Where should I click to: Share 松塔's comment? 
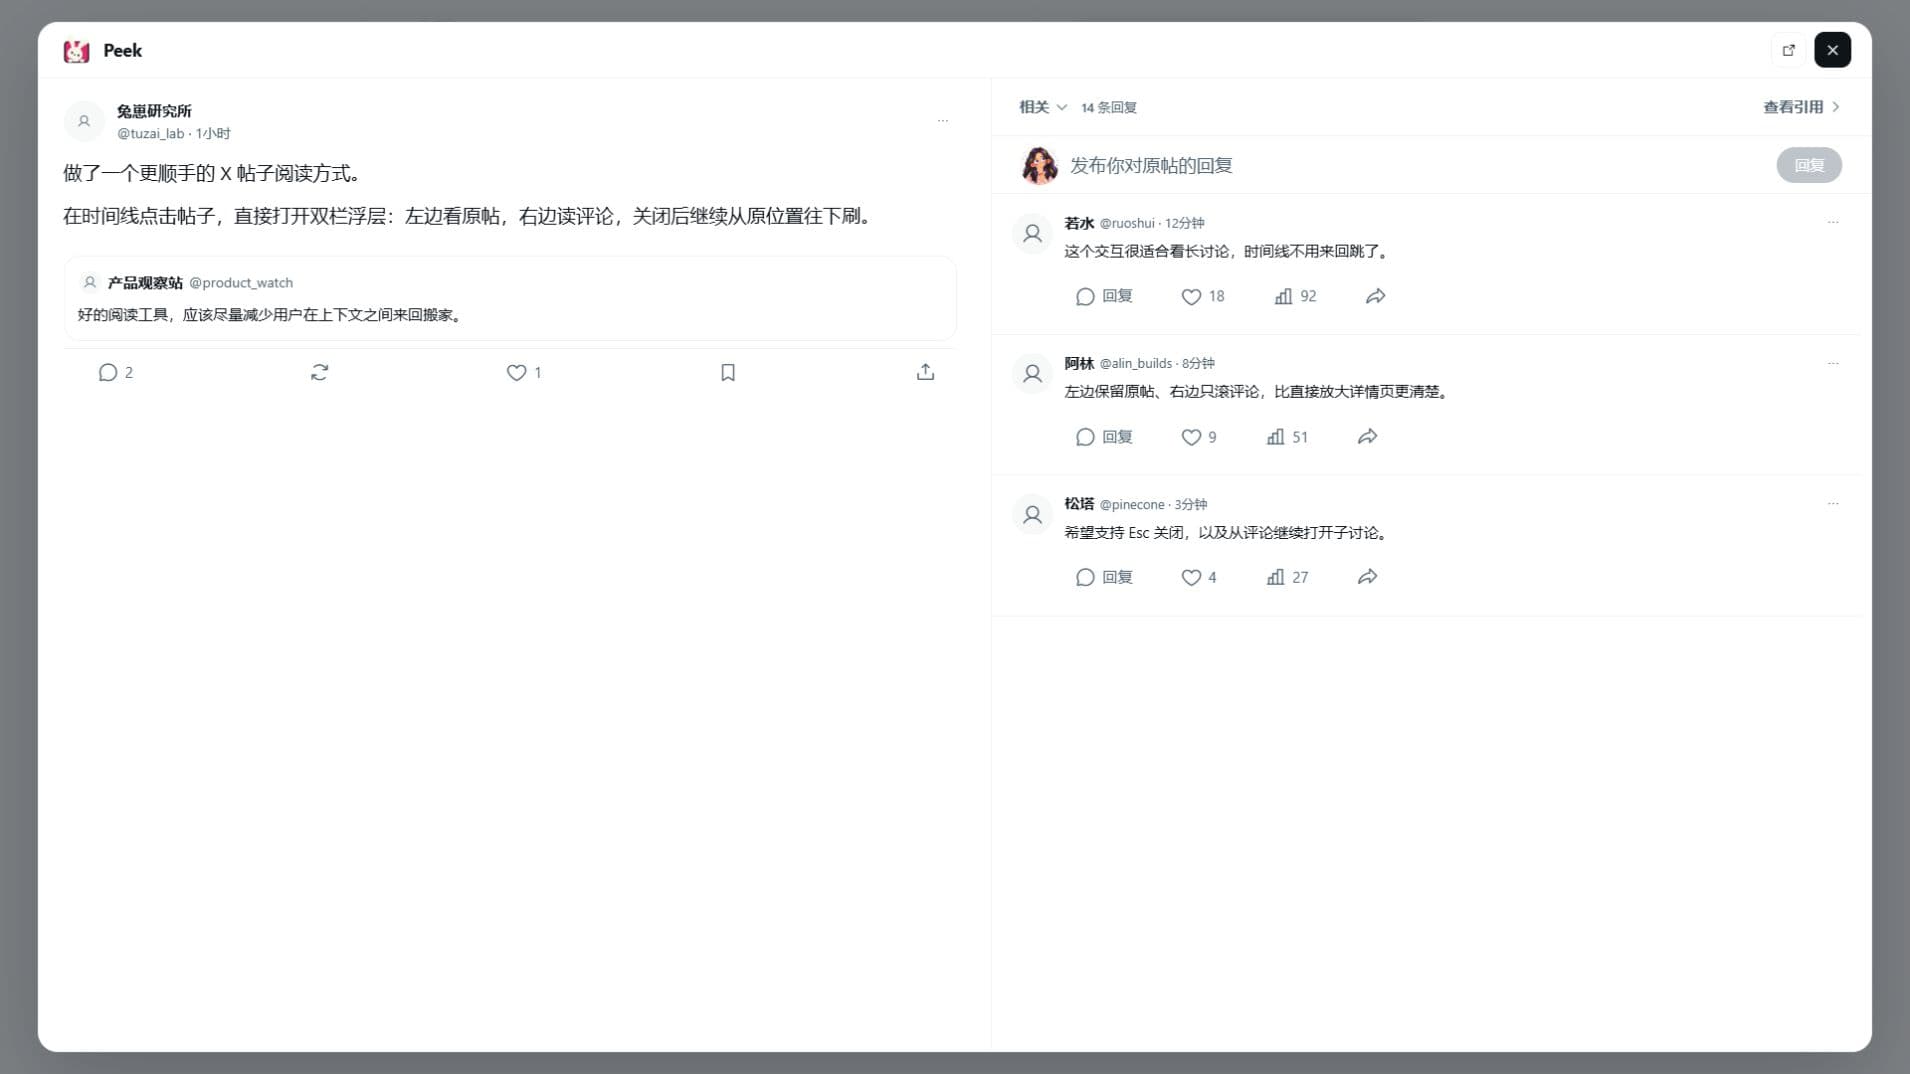[1367, 577]
